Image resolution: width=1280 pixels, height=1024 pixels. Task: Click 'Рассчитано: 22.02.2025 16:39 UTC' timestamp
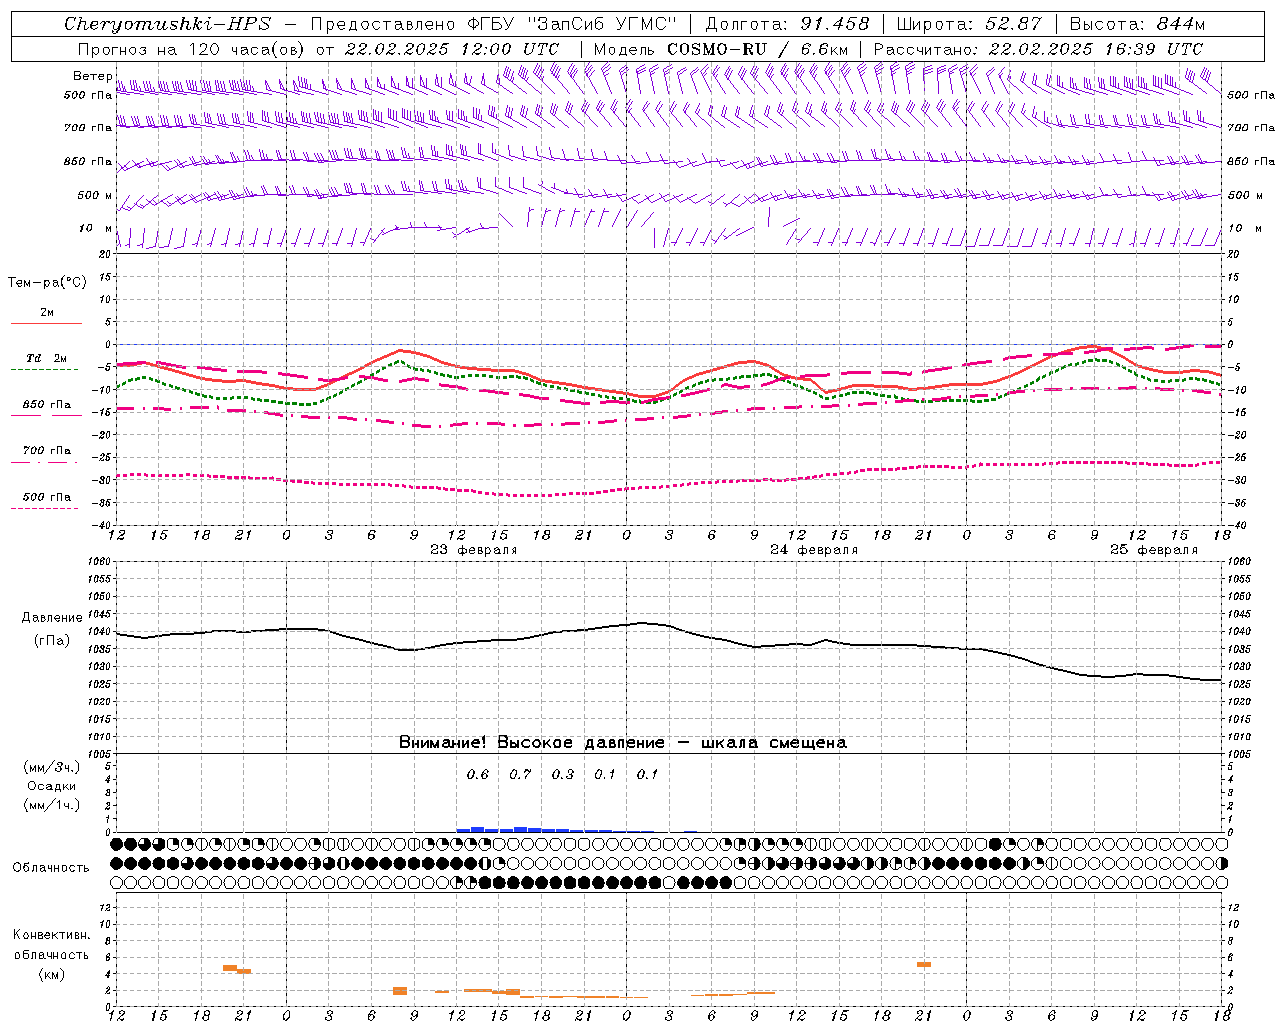point(1038,49)
